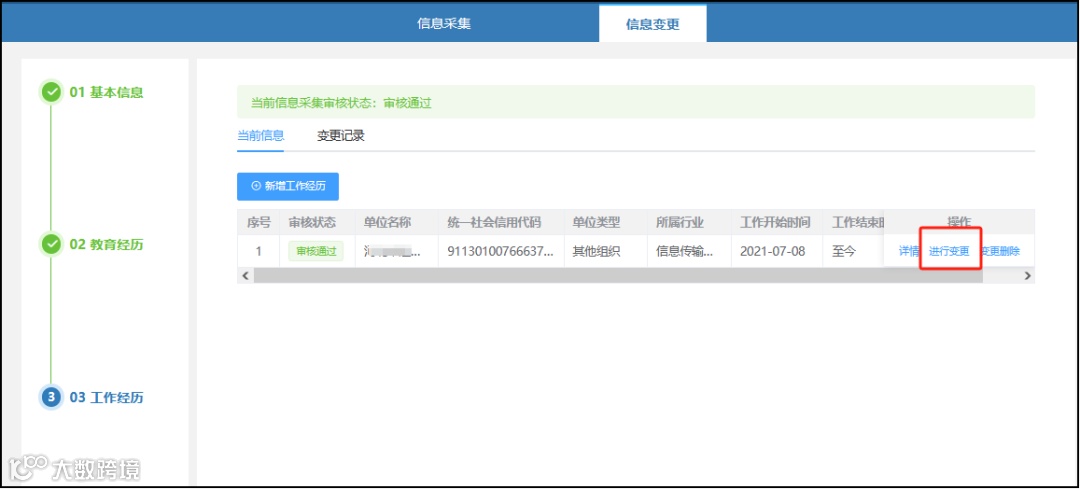Click the 变更删除 link
This screenshot has height=489, width=1080.
[x=1000, y=251]
